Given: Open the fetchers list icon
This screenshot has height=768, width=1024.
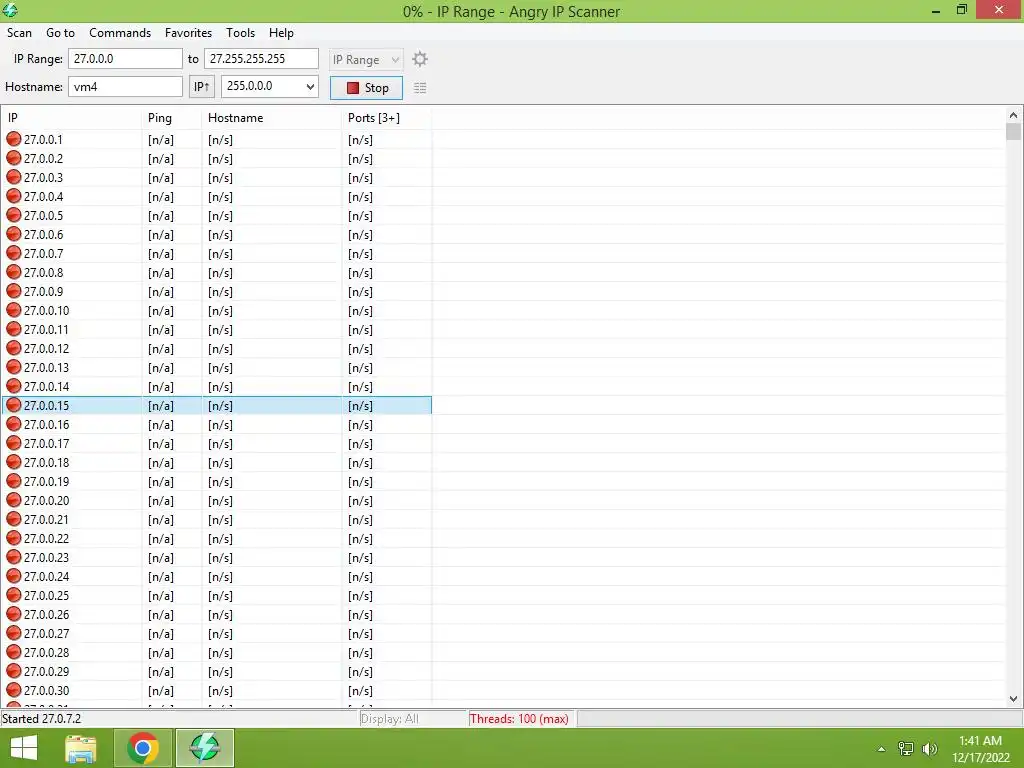Looking at the screenshot, I should tap(420, 88).
